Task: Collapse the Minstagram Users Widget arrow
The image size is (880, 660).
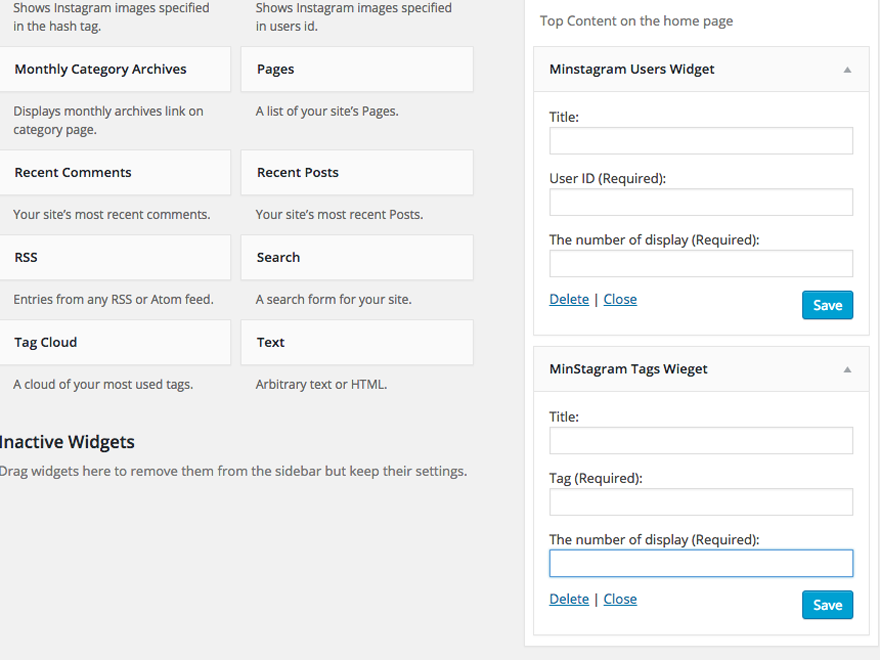Action: click(847, 70)
